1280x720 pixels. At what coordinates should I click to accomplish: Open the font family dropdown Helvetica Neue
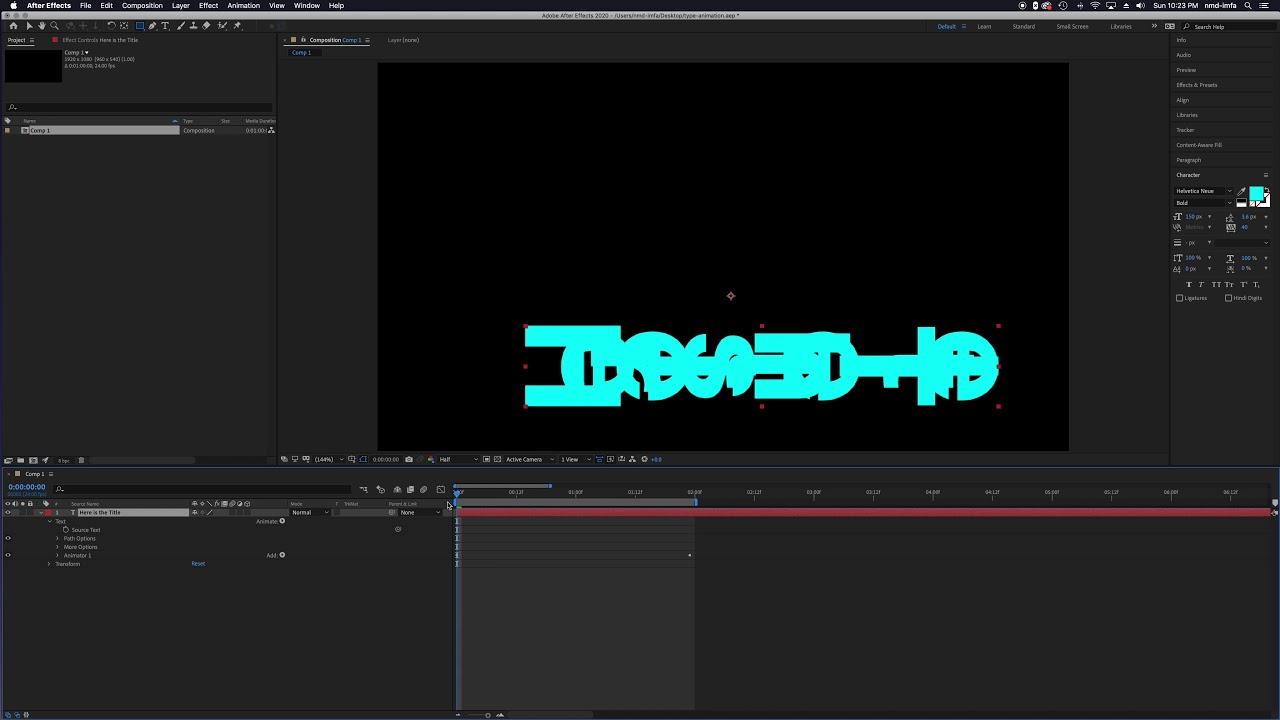pos(1202,191)
